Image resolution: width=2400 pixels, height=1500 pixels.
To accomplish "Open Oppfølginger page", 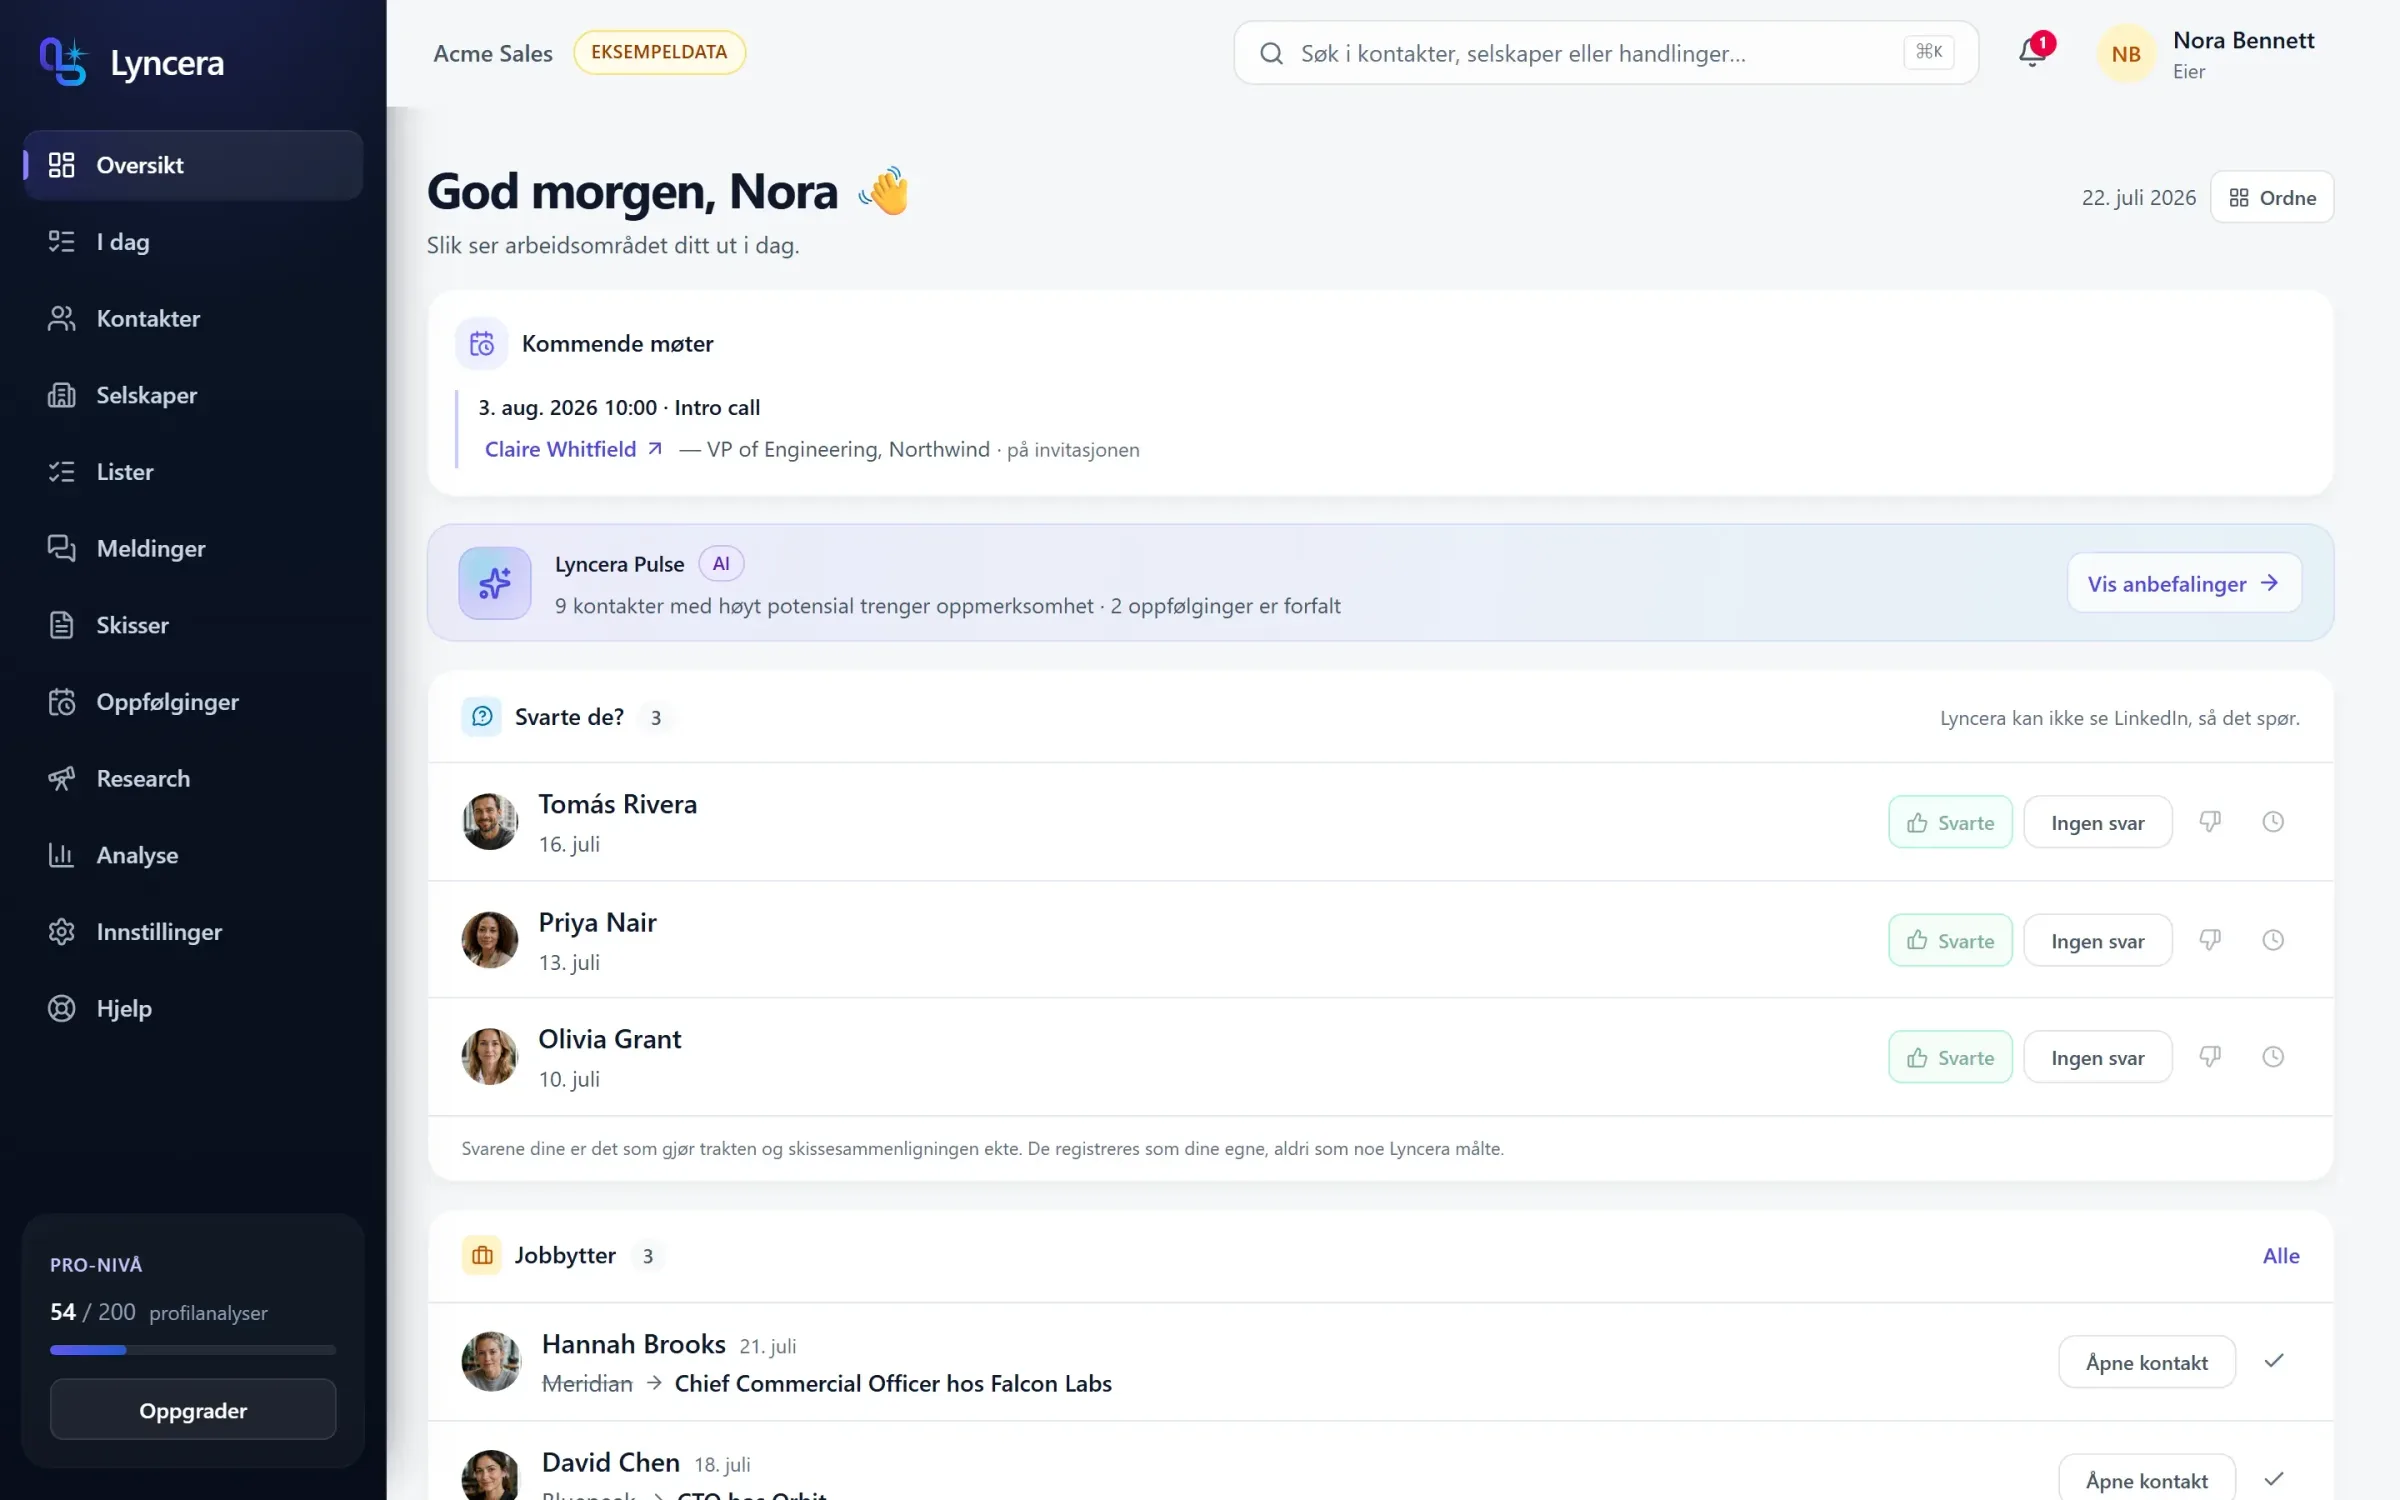I will (x=193, y=702).
